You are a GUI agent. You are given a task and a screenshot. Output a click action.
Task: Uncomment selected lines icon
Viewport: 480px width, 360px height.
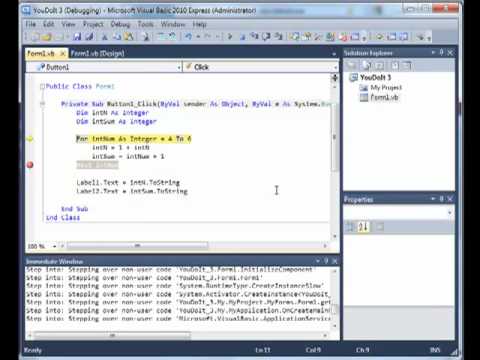pyautogui.click(x=172, y=37)
